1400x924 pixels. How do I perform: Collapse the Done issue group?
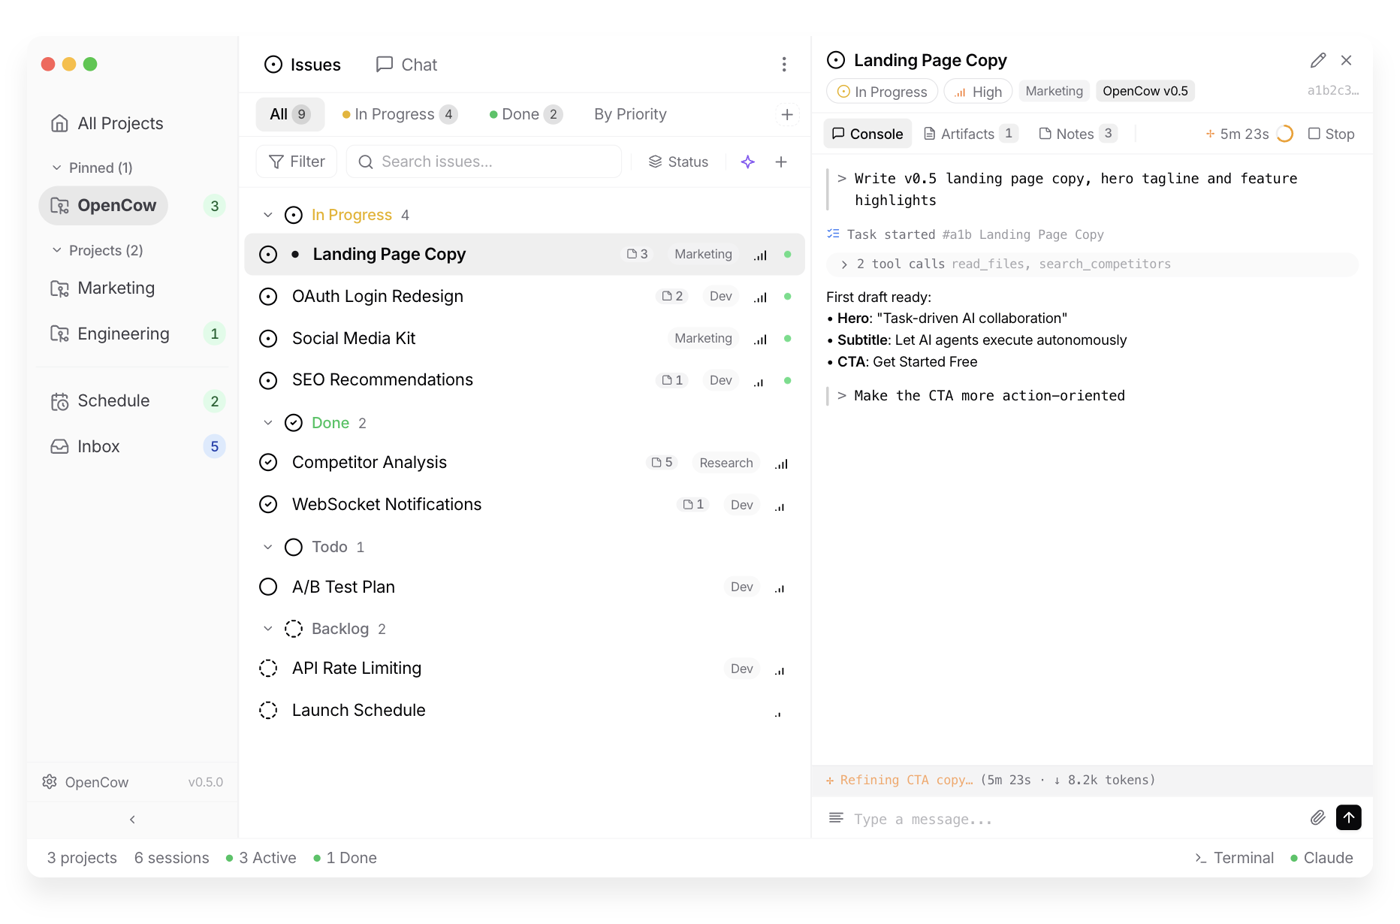(267, 422)
